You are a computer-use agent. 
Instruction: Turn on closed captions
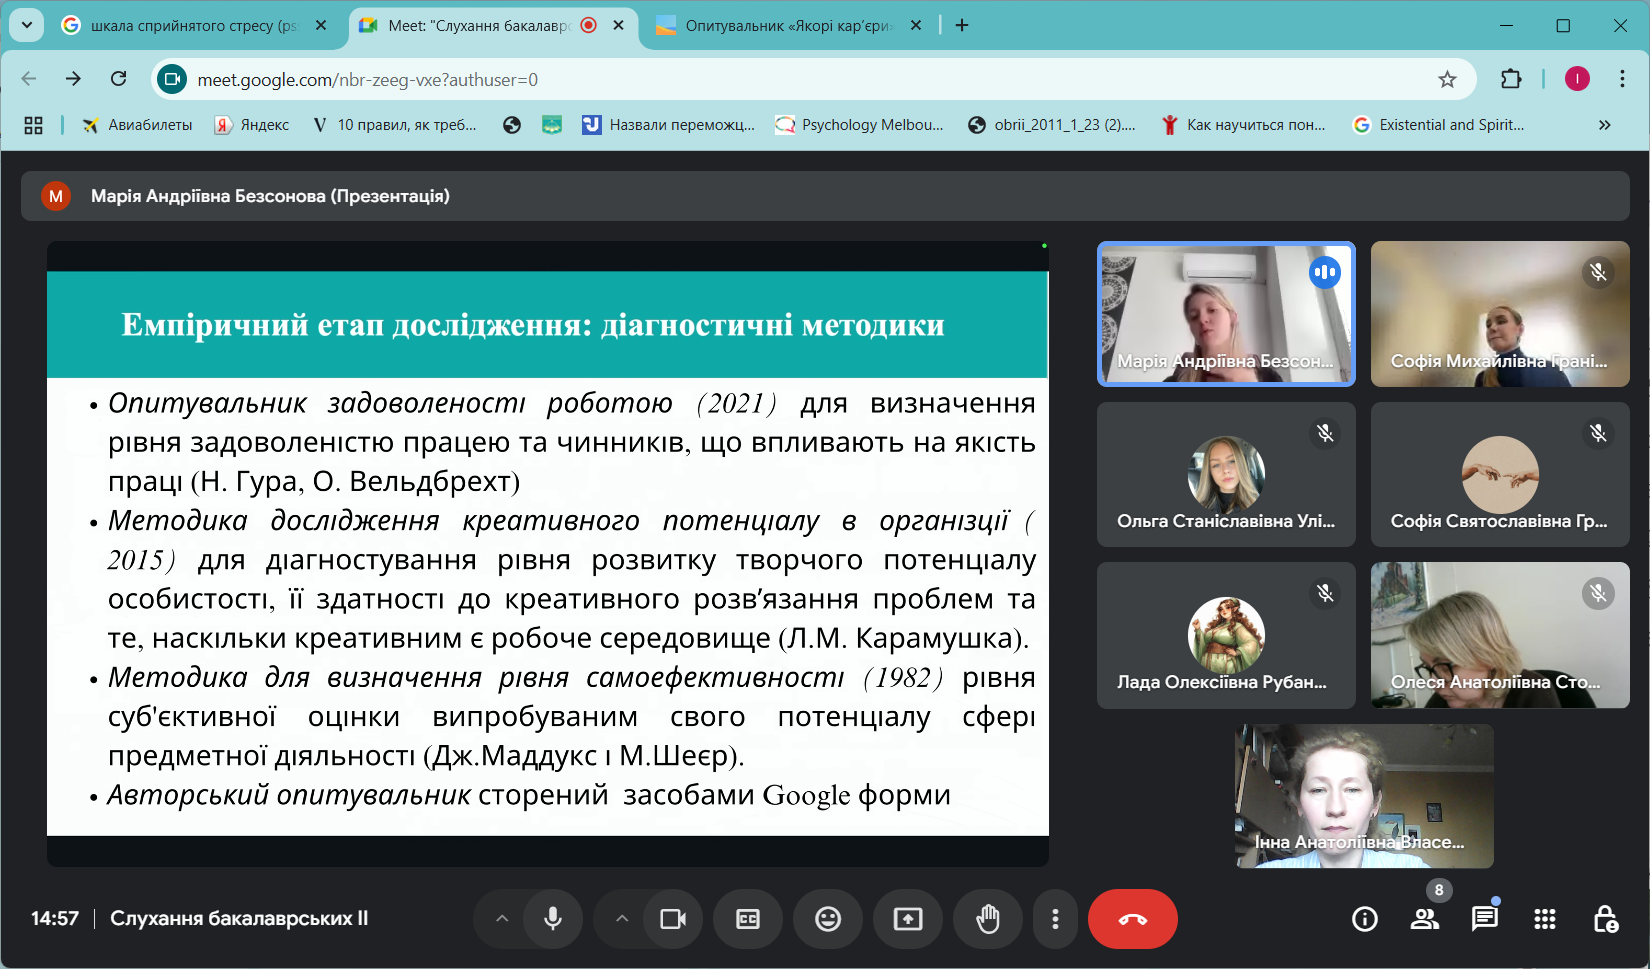point(748,919)
